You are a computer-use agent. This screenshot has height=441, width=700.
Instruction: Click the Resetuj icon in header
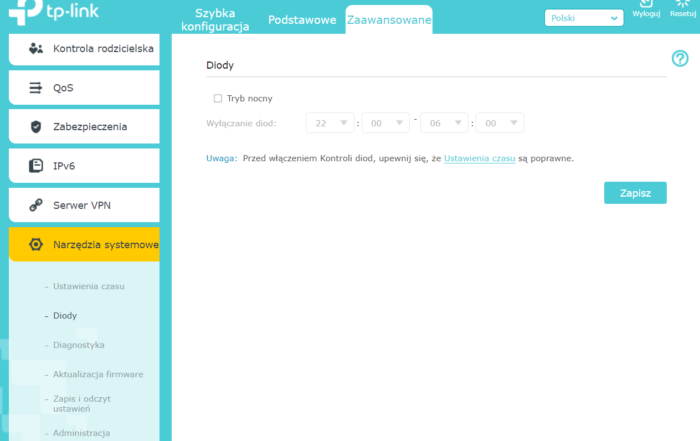[682, 6]
